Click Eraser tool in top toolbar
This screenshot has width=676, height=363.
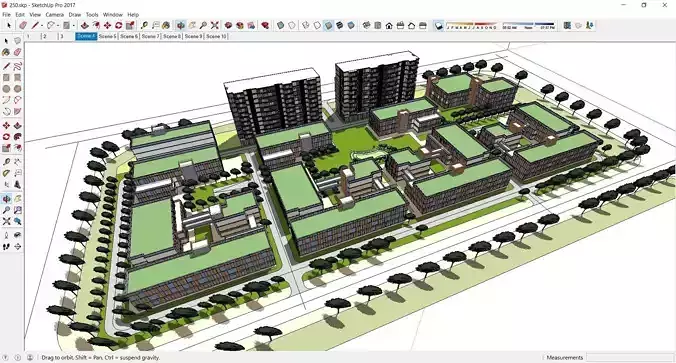(23, 25)
